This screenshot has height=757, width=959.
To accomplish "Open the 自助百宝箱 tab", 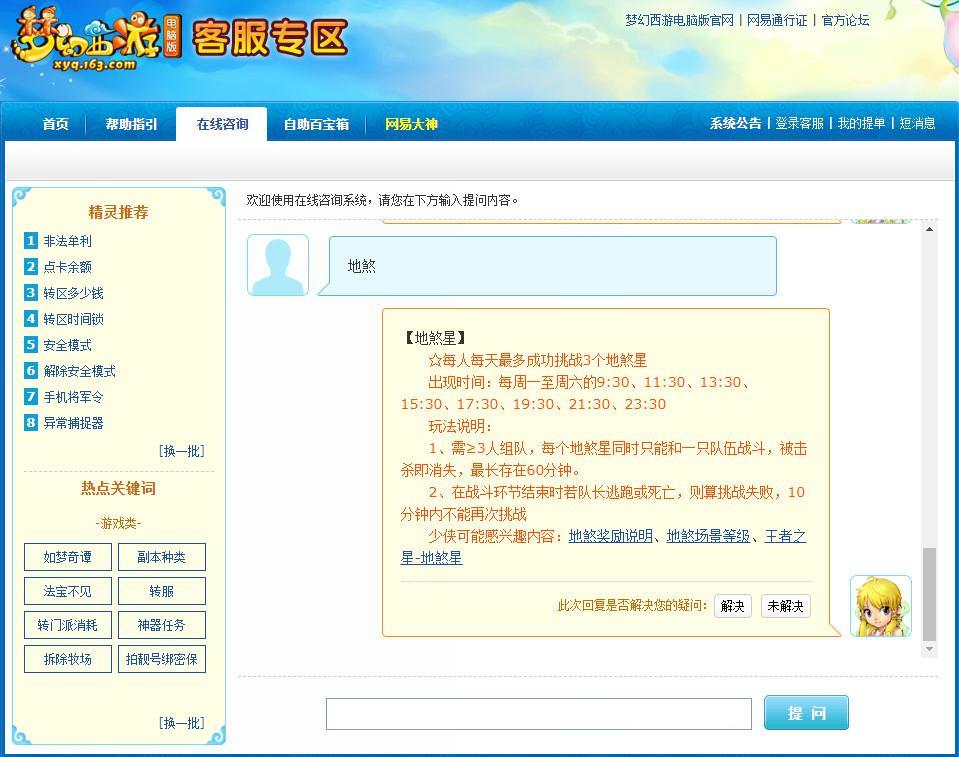I will pyautogui.click(x=316, y=125).
